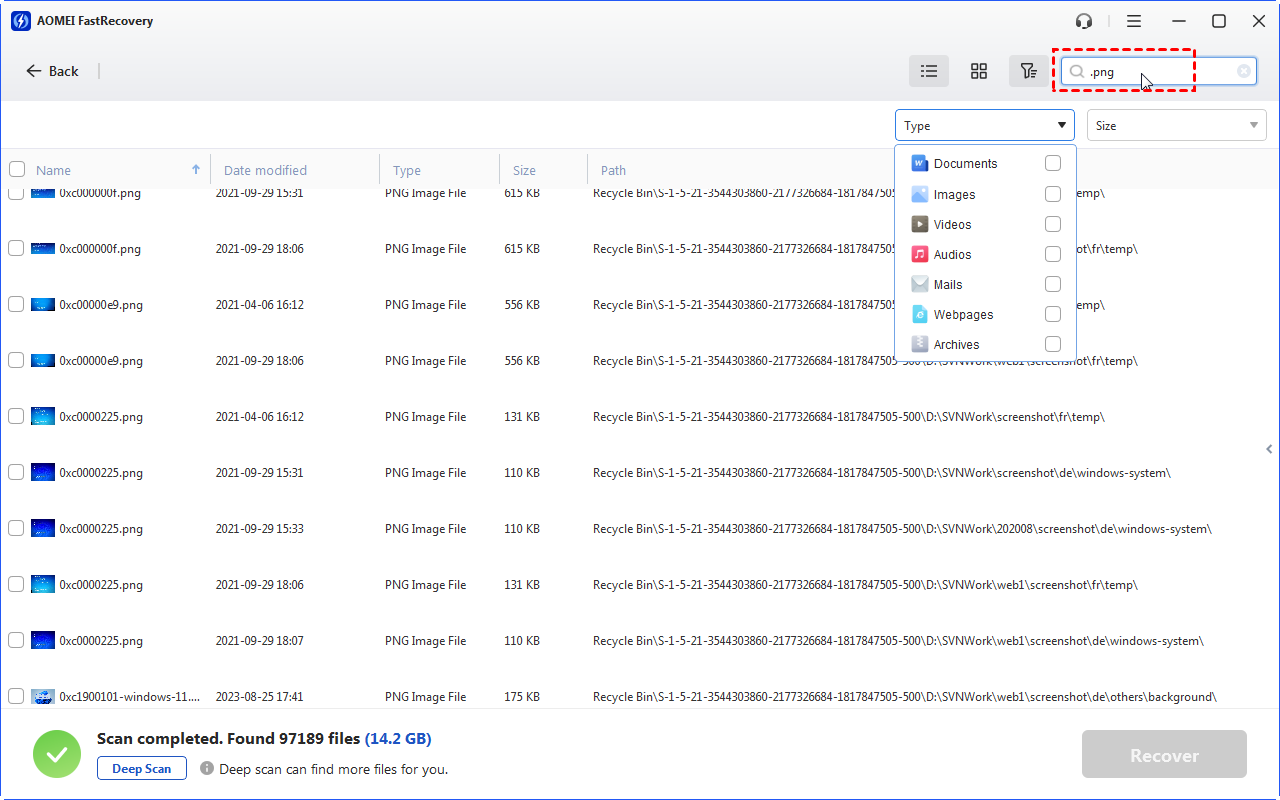Click file name 0xc1900101-windows-11

(129, 697)
